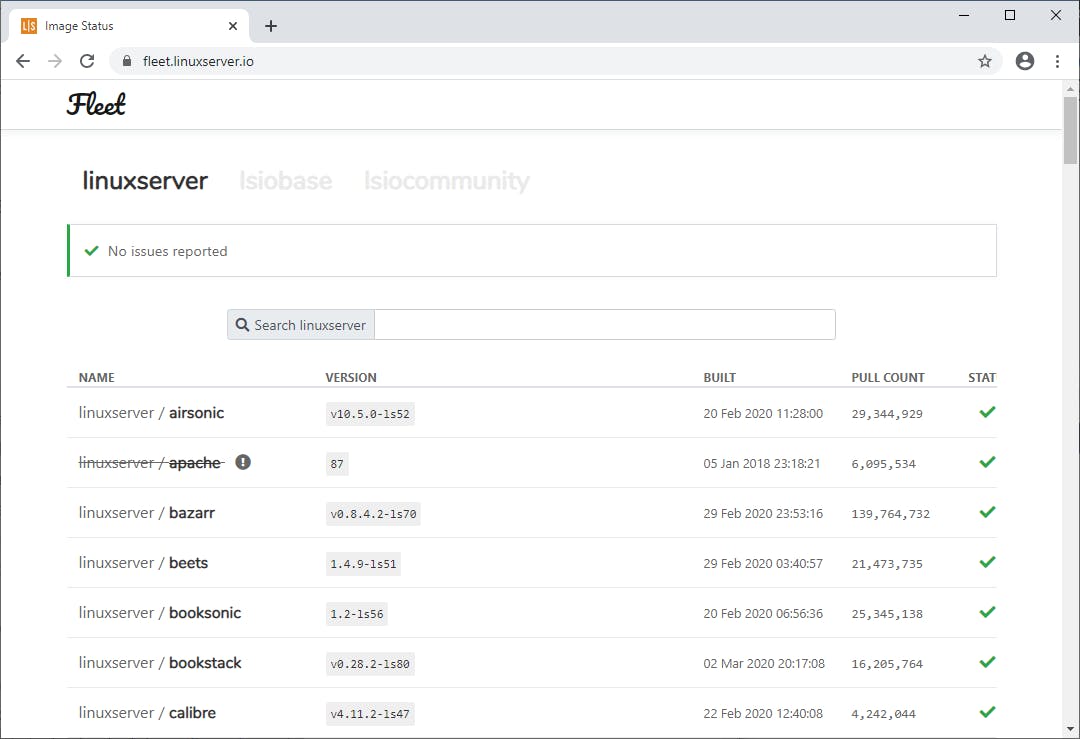Image resolution: width=1080 pixels, height=739 pixels.
Task: Click the PULL COUNT column header
Action: (888, 377)
